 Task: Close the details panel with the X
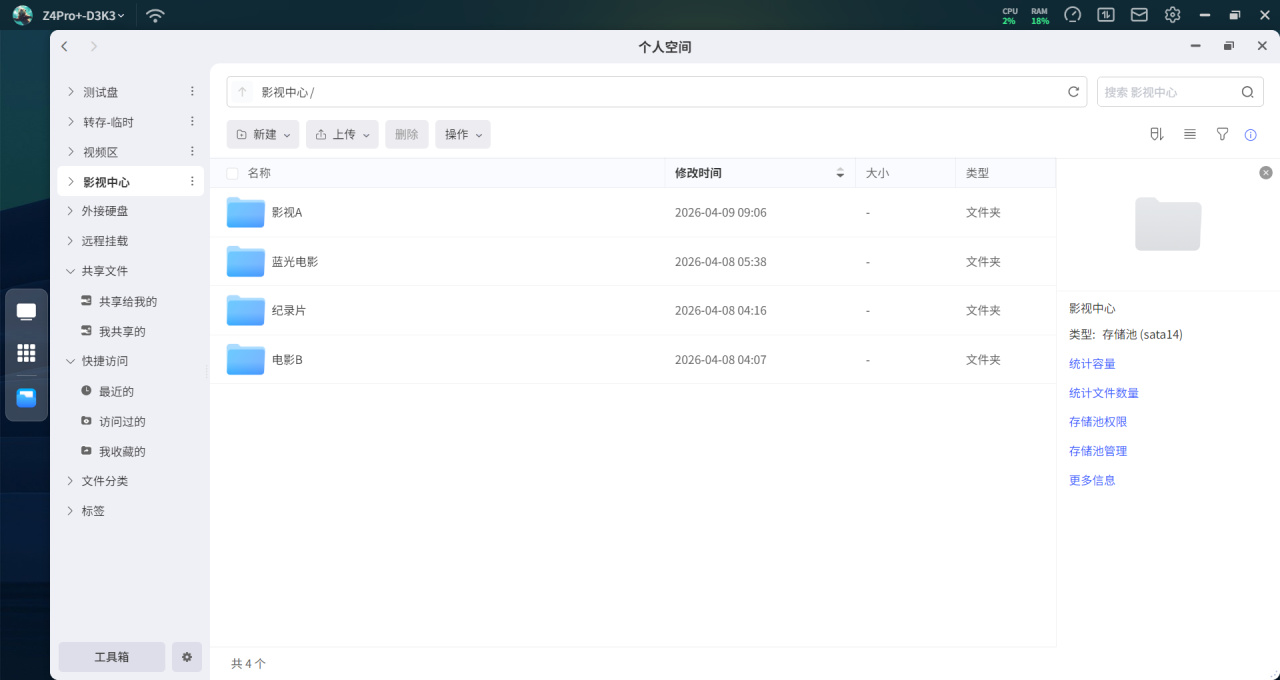pos(1266,173)
